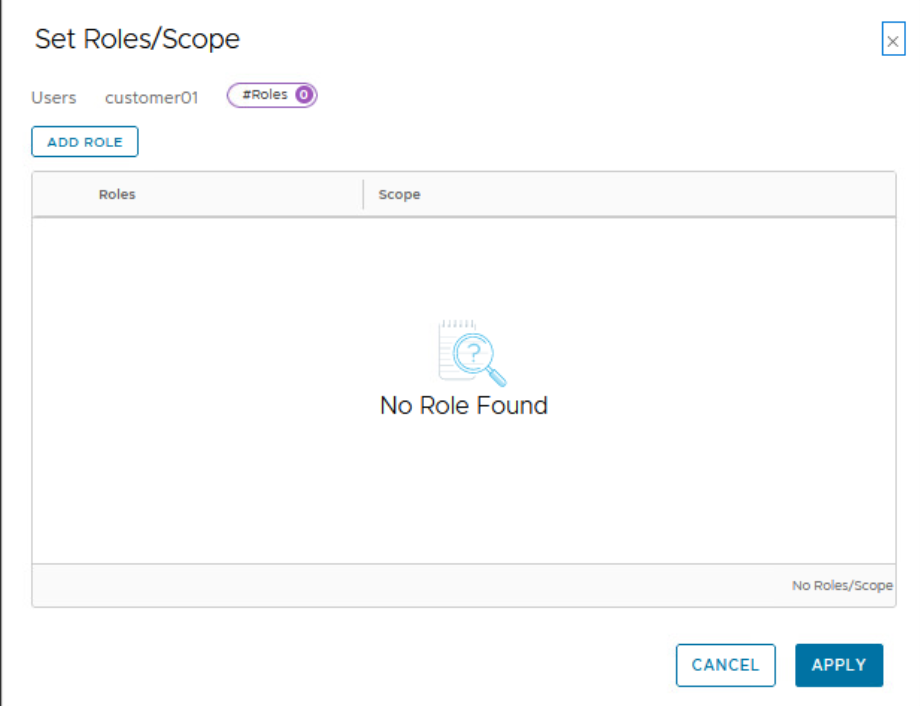This screenshot has height=706, width=920.
Task: Click the purple 0 role count circle
Action: [304, 95]
